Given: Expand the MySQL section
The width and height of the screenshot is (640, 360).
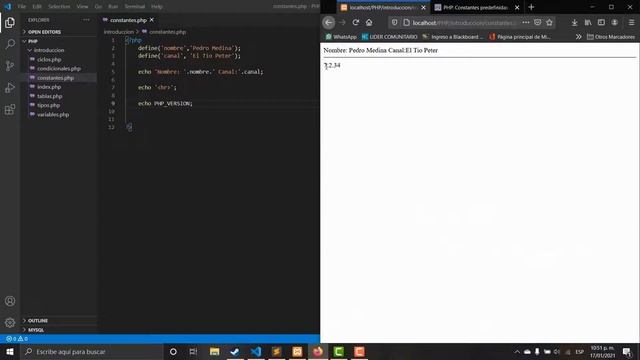Looking at the screenshot, I should pos(59,330).
